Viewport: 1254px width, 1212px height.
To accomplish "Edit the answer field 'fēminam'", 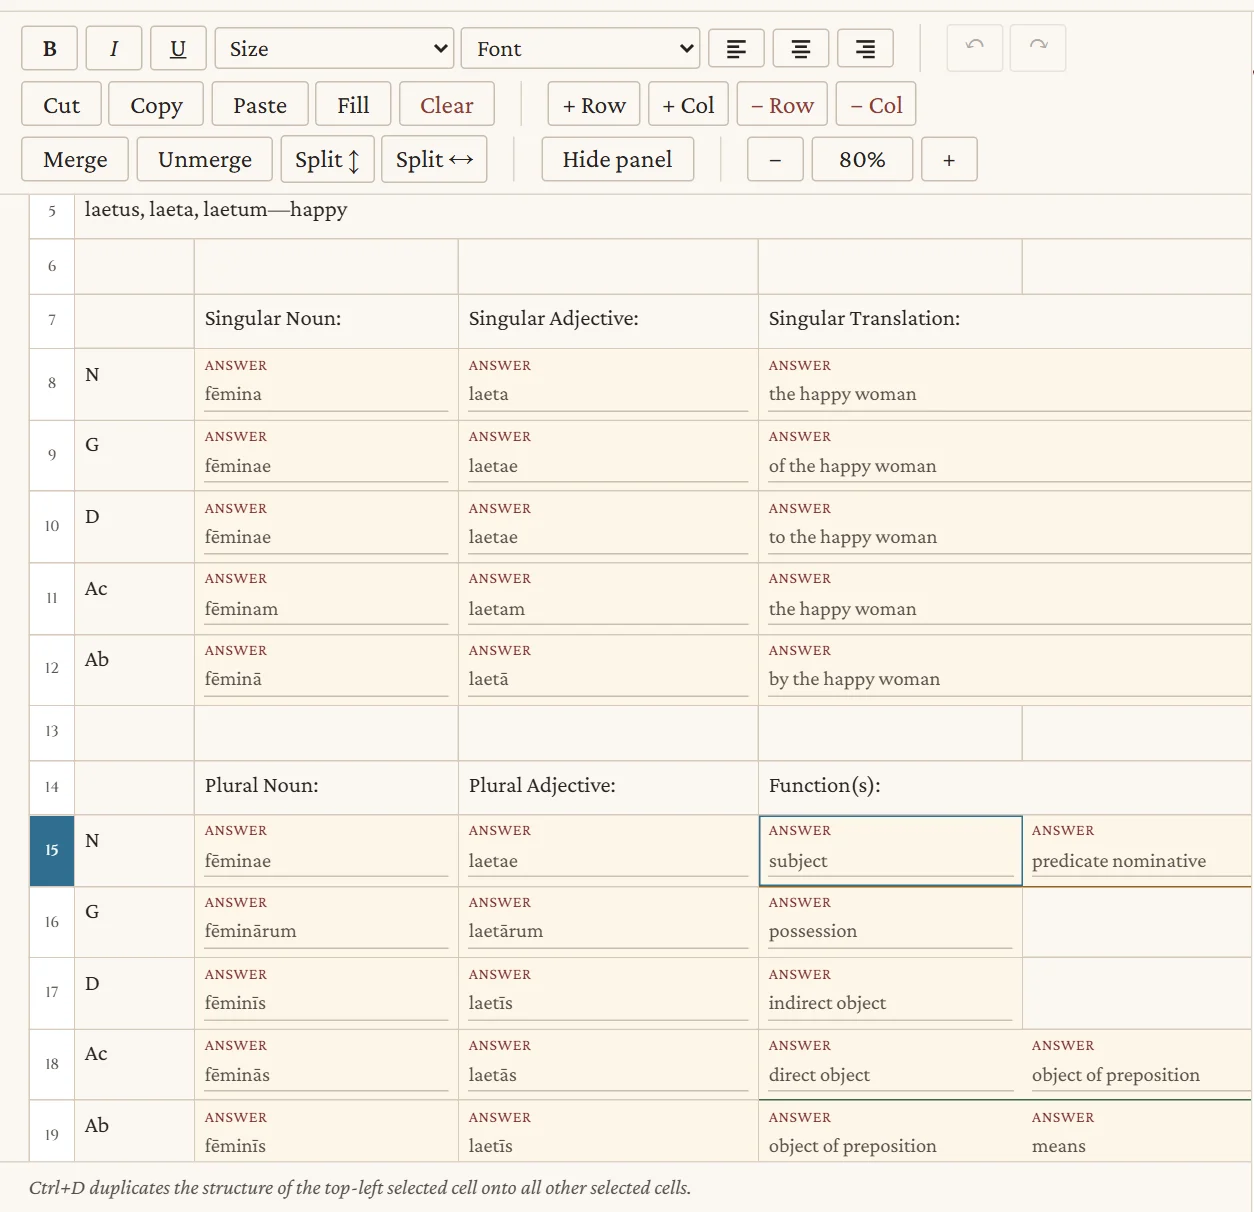I will coord(326,610).
